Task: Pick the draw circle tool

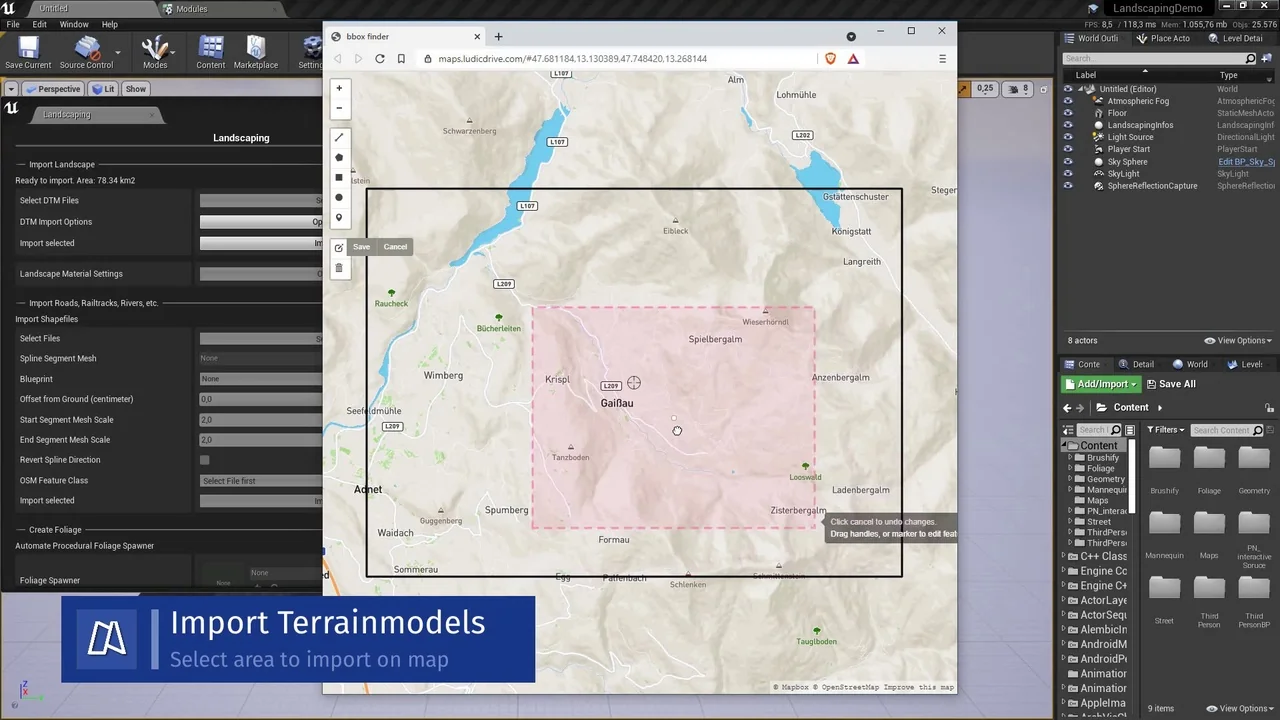Action: 339,198
